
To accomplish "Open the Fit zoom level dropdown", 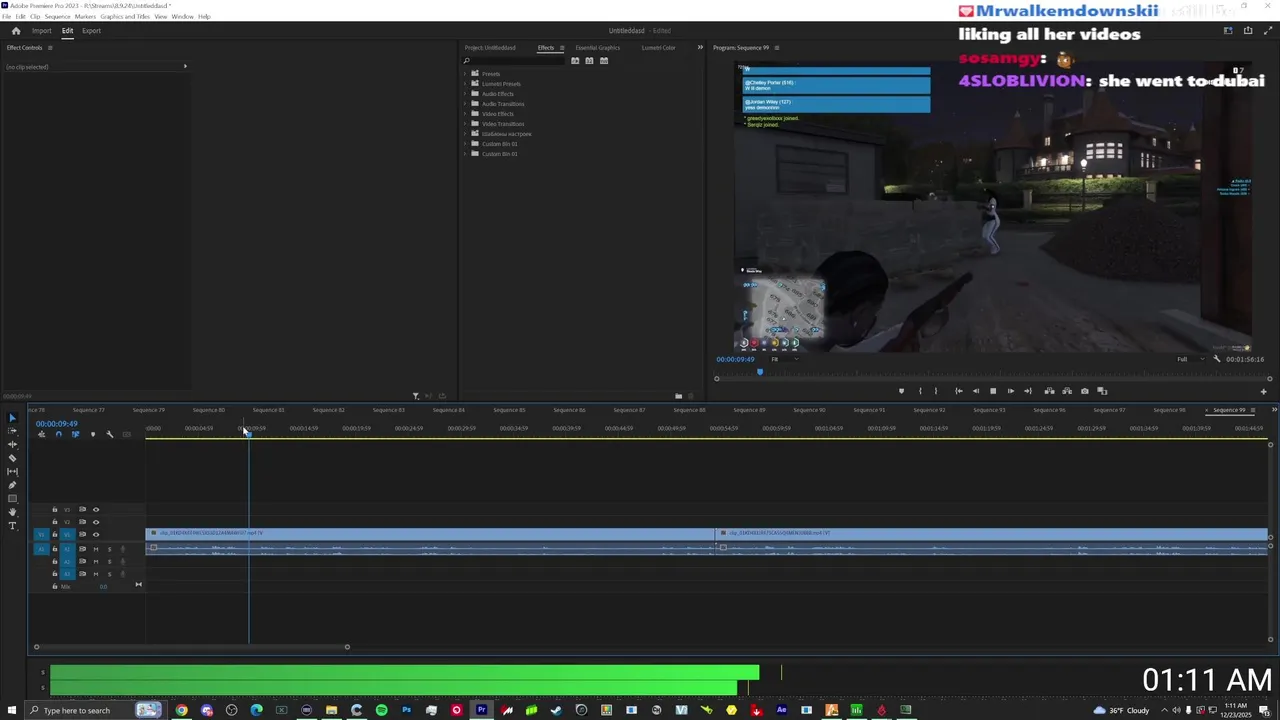I will [x=783, y=359].
